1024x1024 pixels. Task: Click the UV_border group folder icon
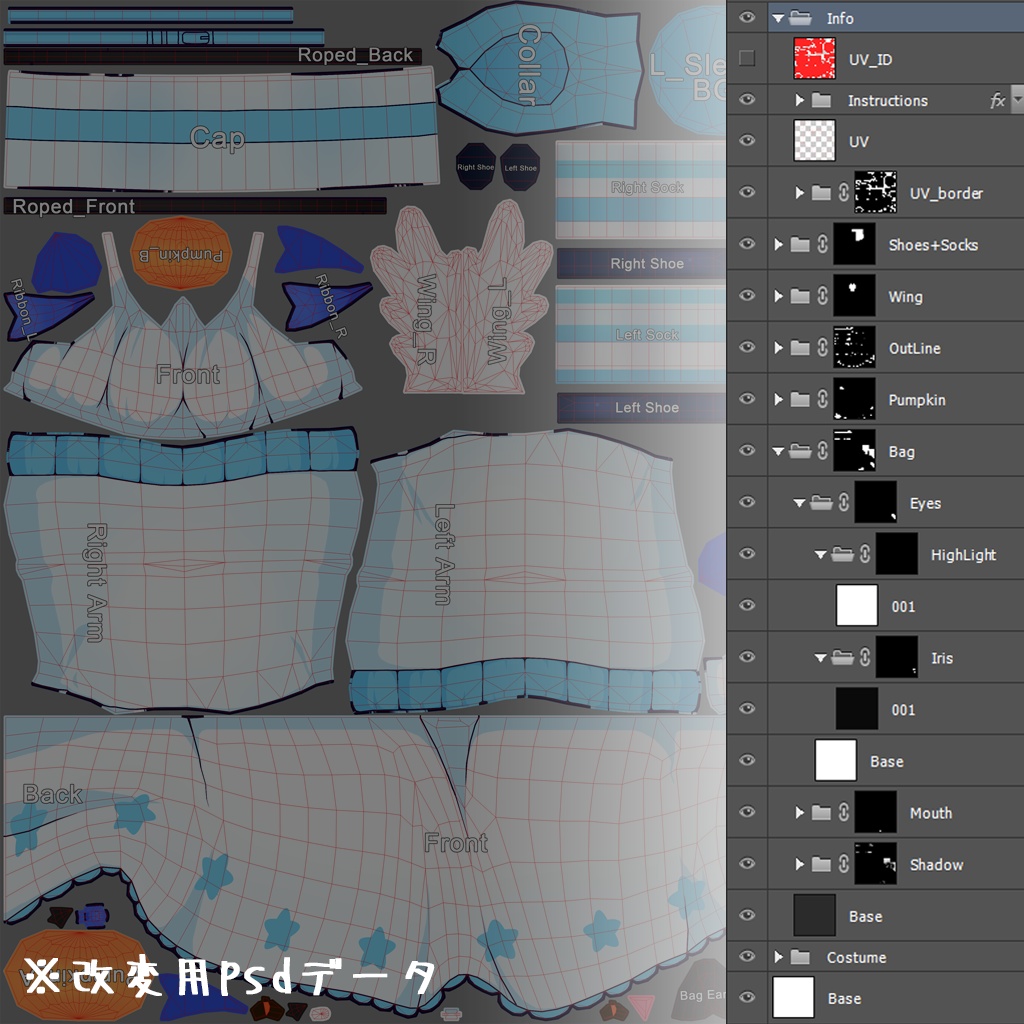tap(821, 193)
